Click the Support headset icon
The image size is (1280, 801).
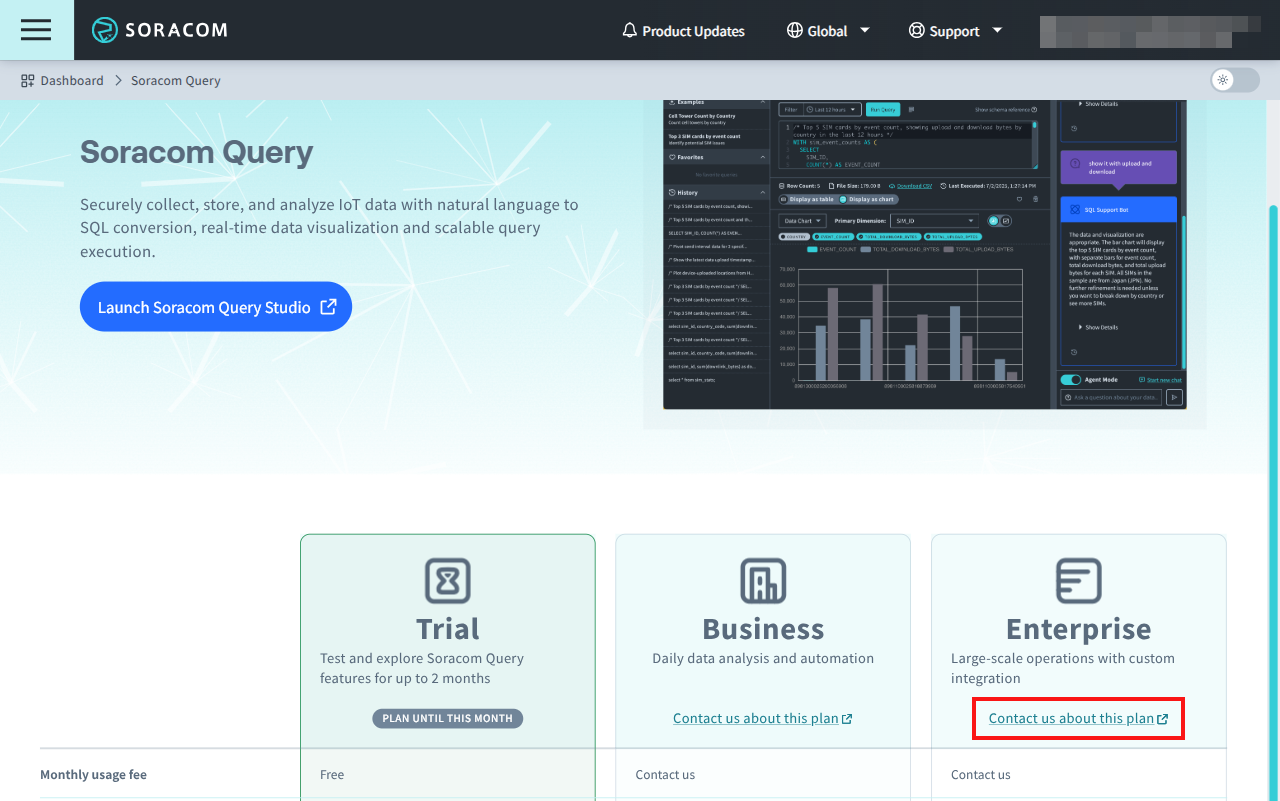tap(916, 31)
